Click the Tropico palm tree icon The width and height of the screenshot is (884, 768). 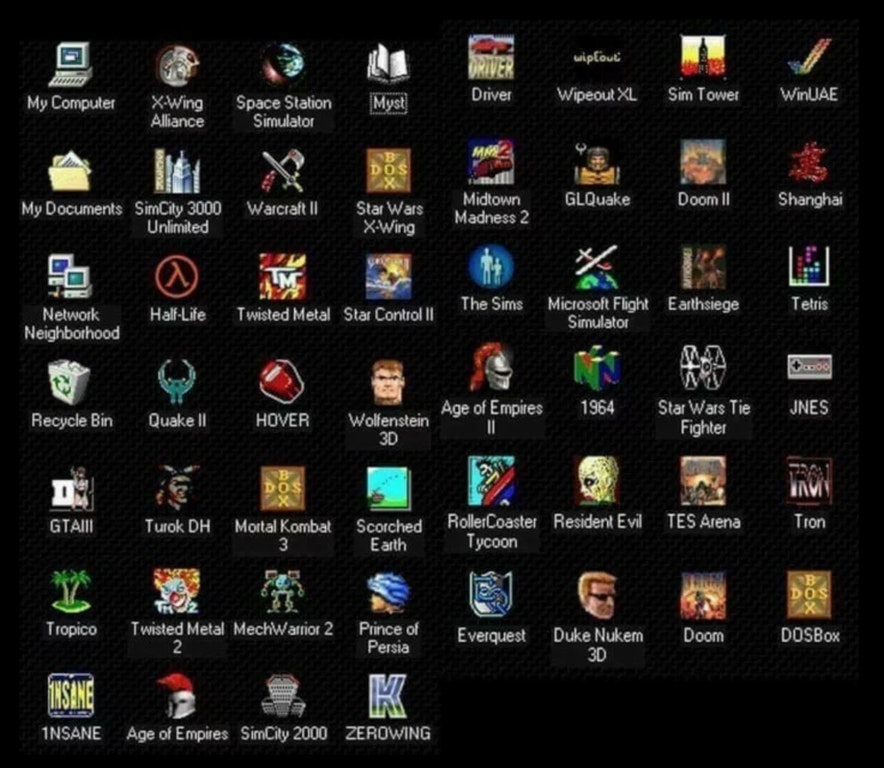pos(70,592)
